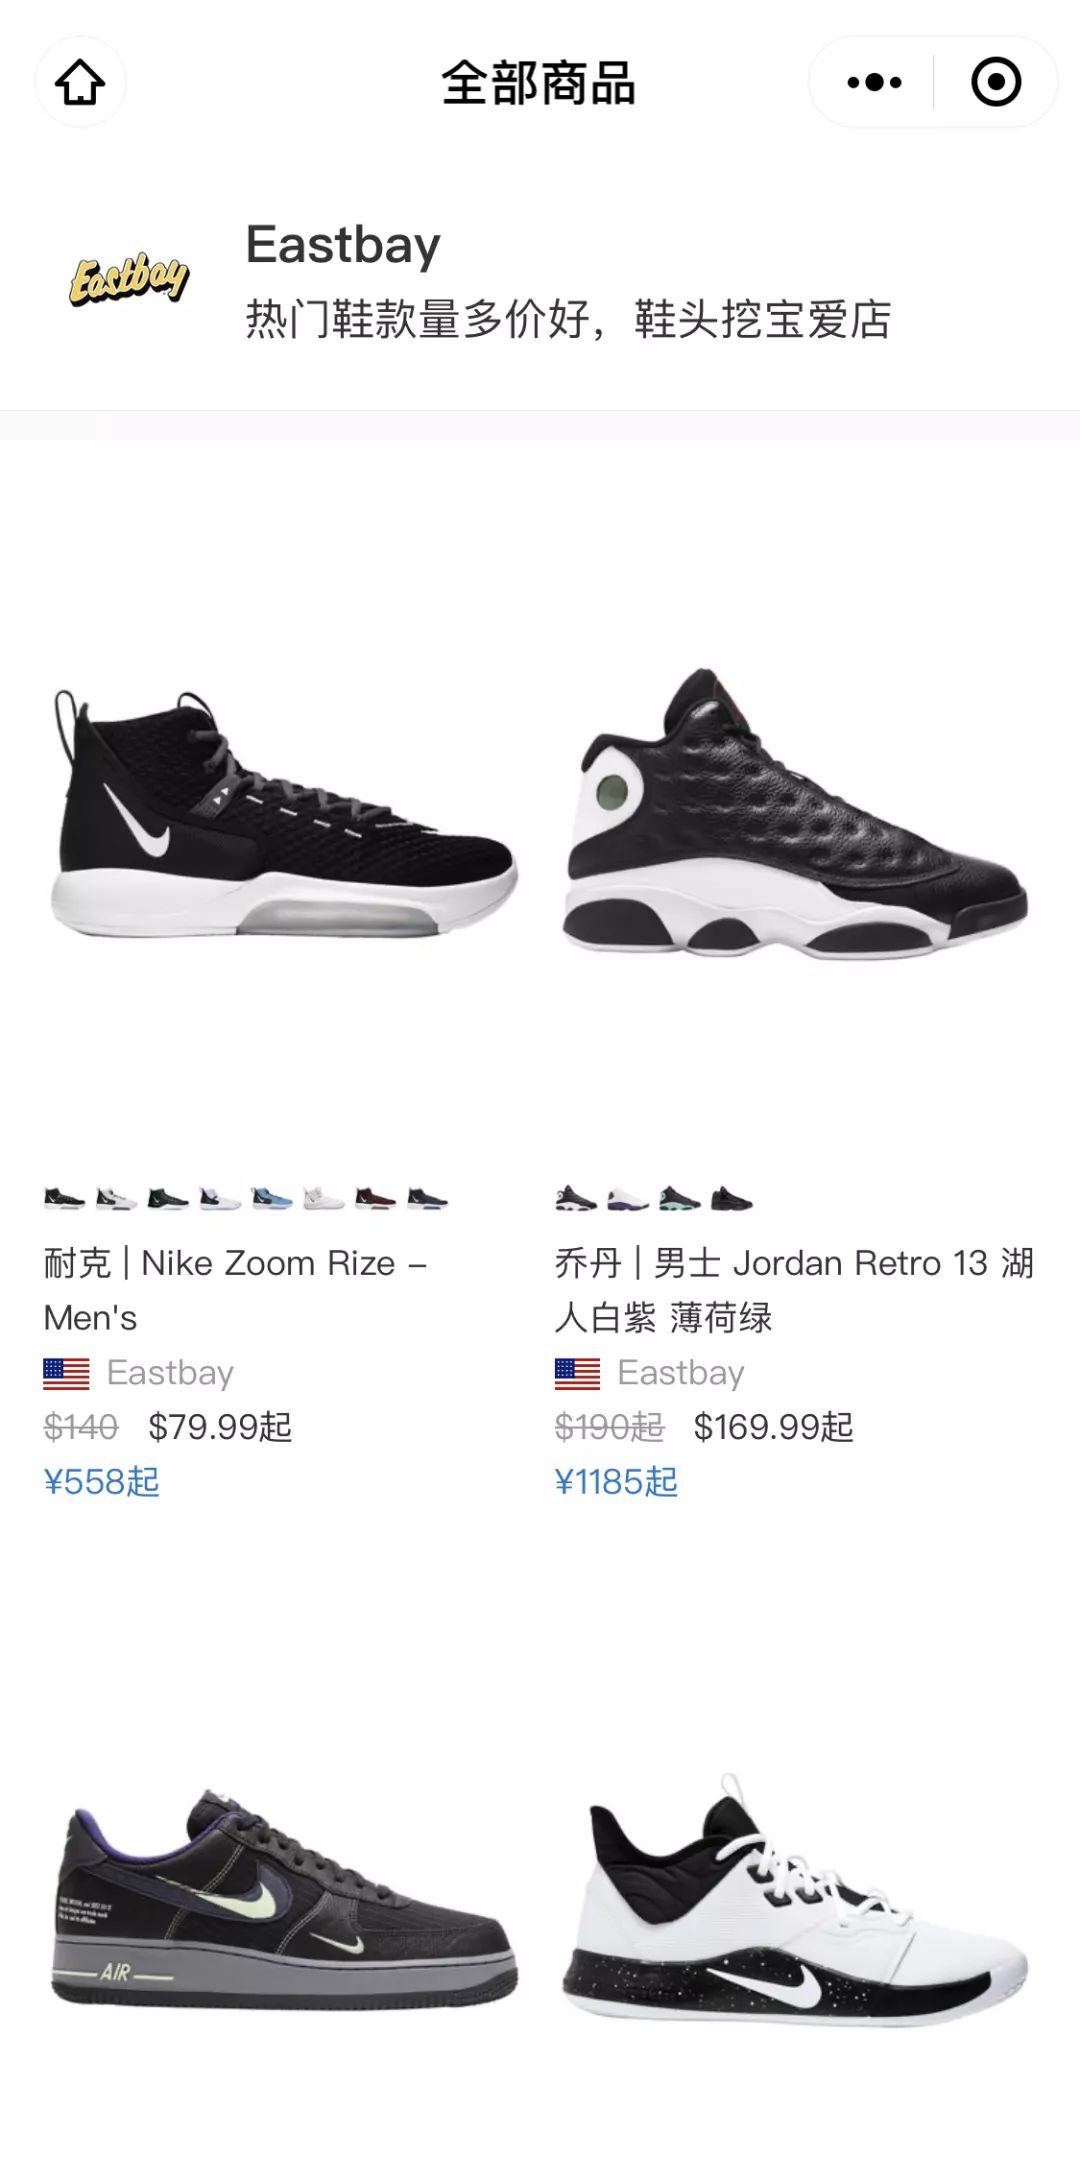Screen dimensions: 1080x2159
Task: Open the Nike Zoom Rize shoe image
Action: [x=283, y=812]
